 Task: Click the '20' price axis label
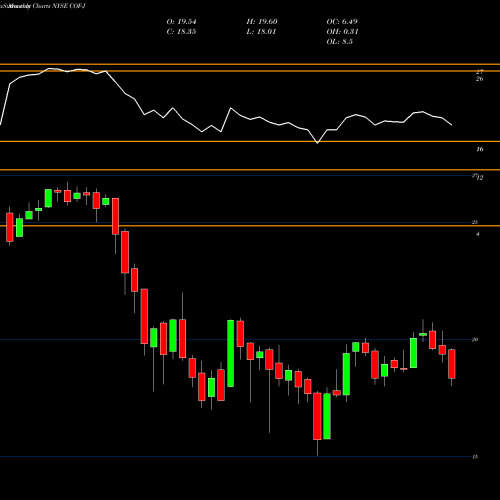(475, 339)
